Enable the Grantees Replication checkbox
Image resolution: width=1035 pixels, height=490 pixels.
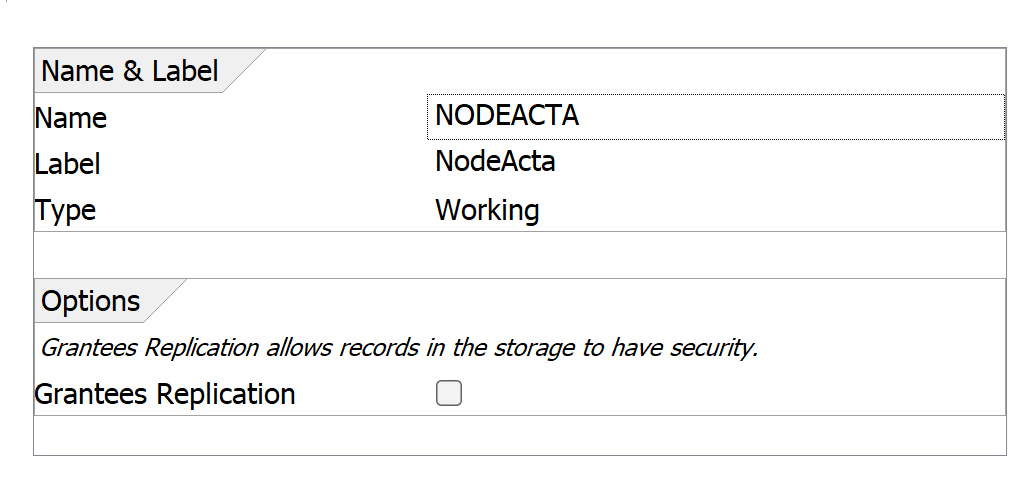449,394
